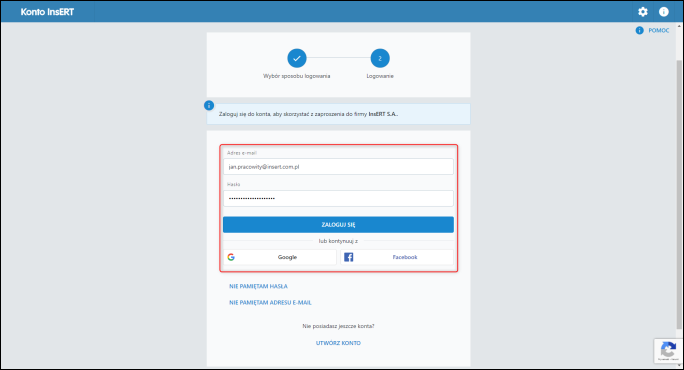Image resolution: width=684 pixels, height=370 pixels.
Task: Click 'Nie posiadasz jeszcze konta?' text
Action: (338, 326)
